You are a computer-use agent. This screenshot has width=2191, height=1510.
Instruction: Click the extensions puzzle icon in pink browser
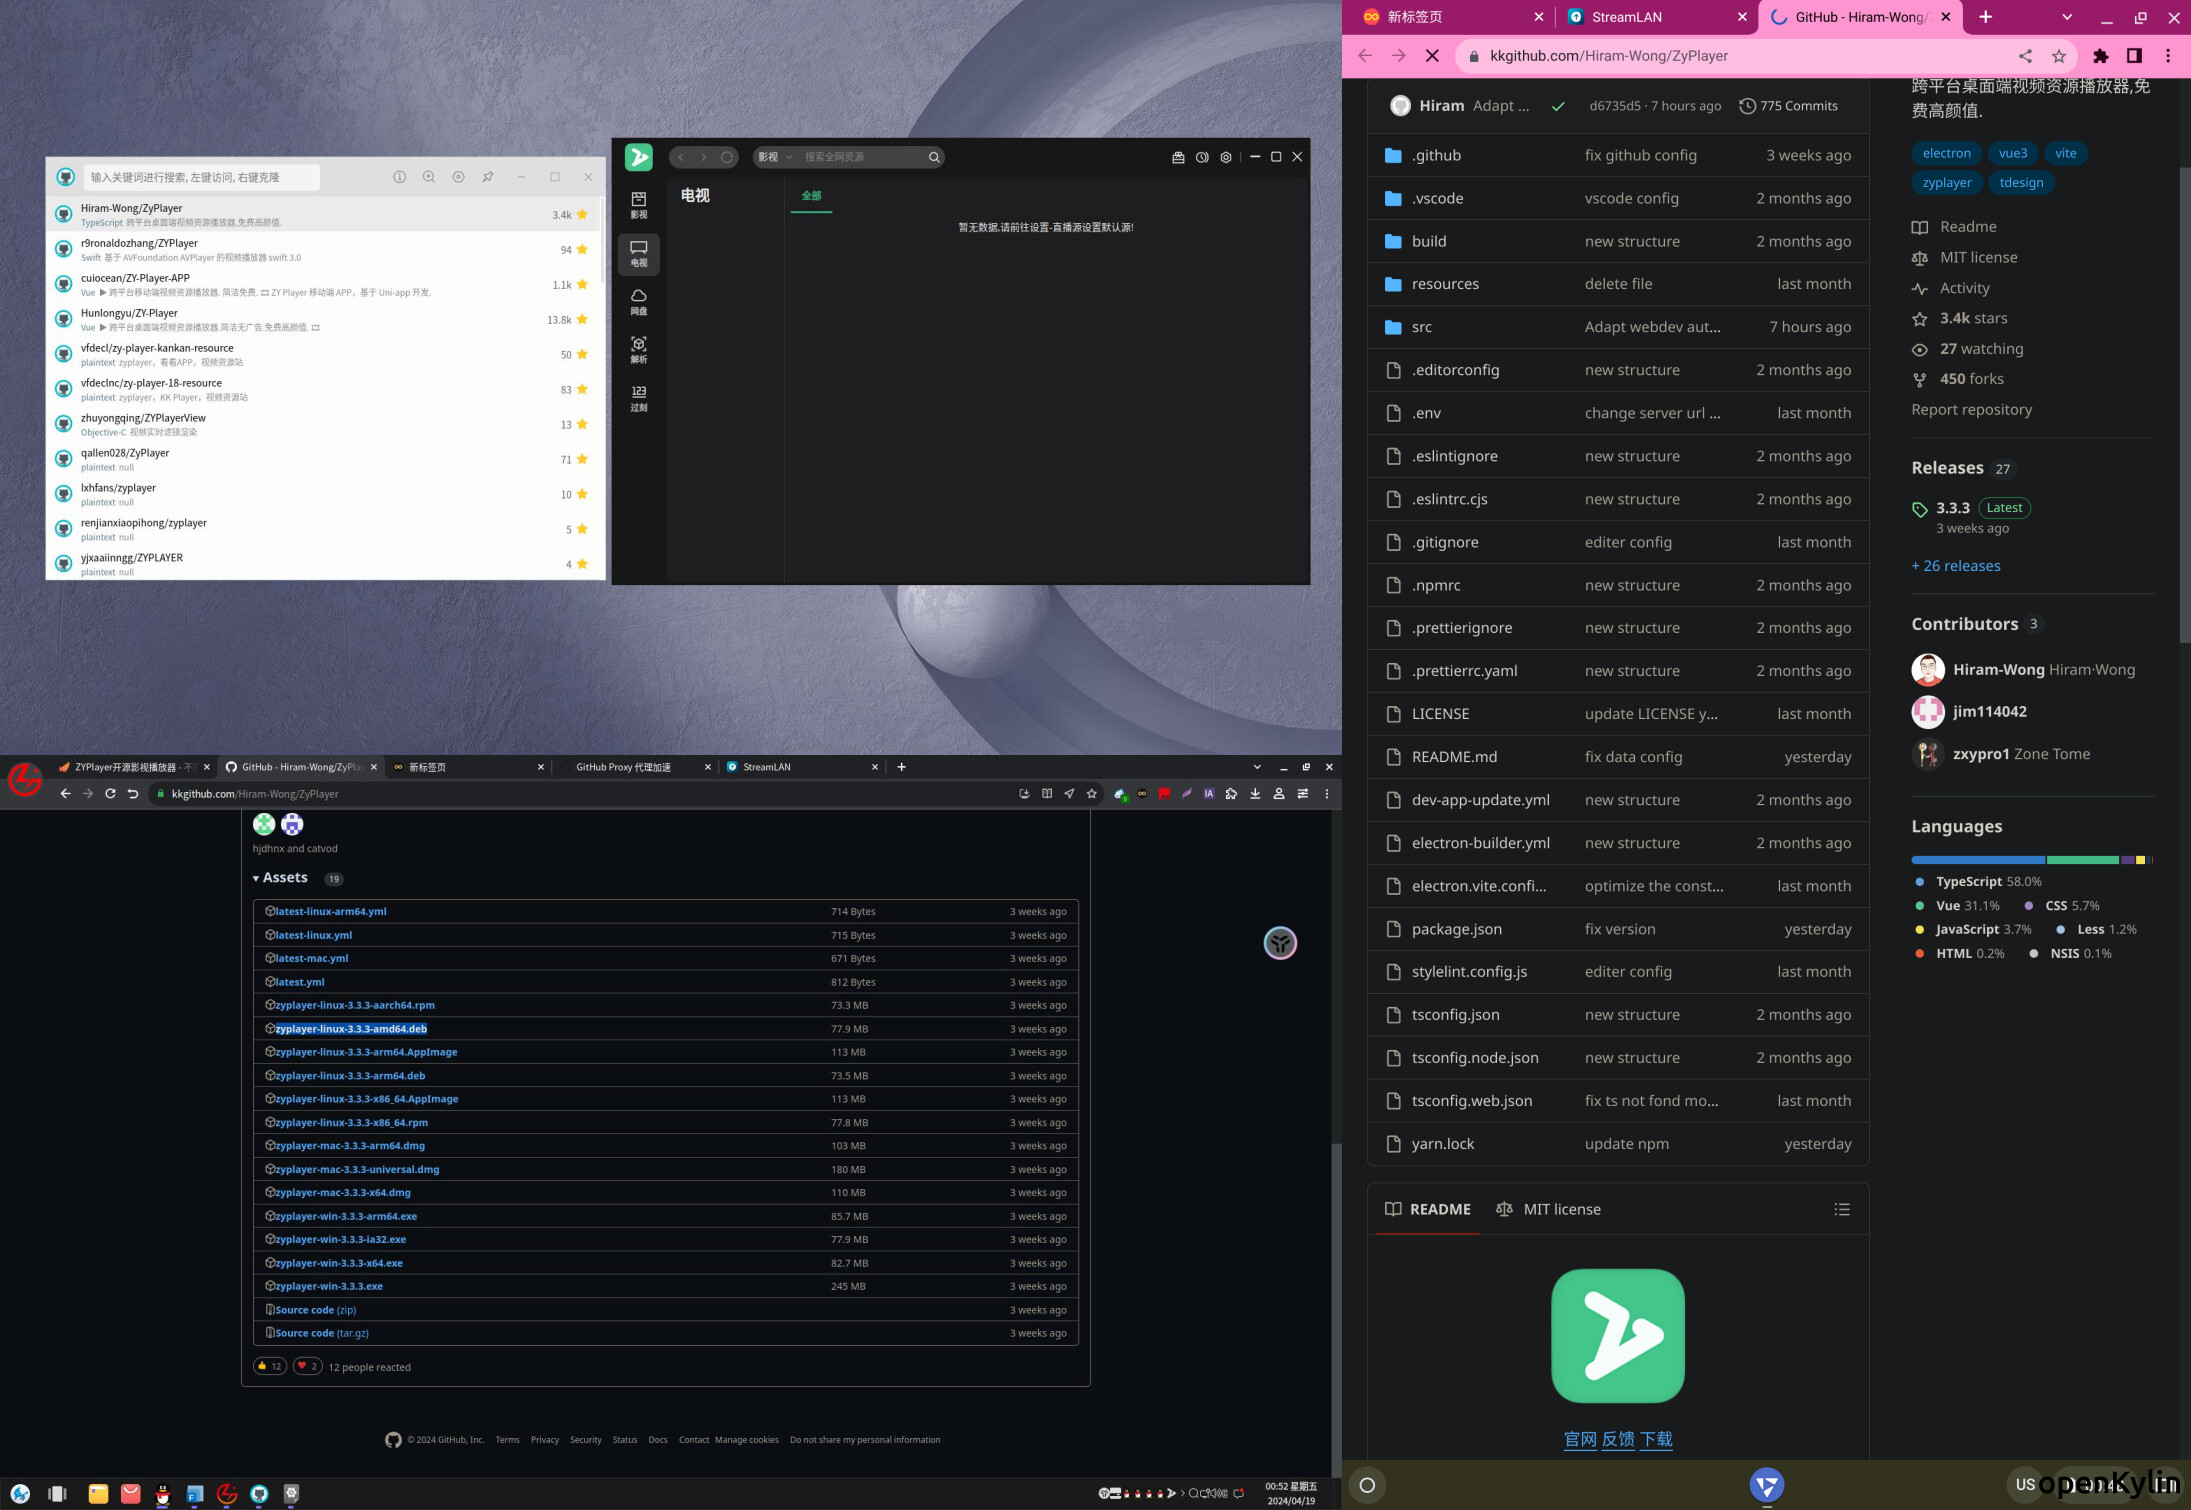pyautogui.click(x=2101, y=56)
